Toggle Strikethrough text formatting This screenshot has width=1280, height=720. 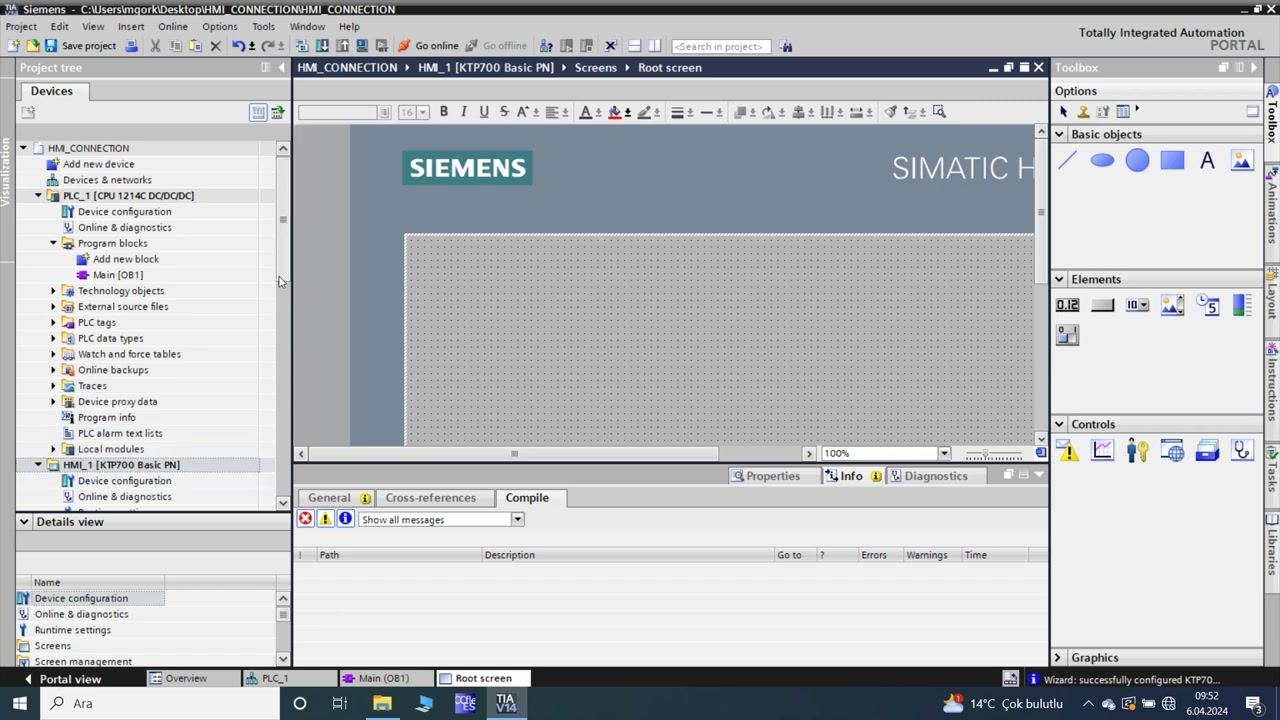(504, 112)
